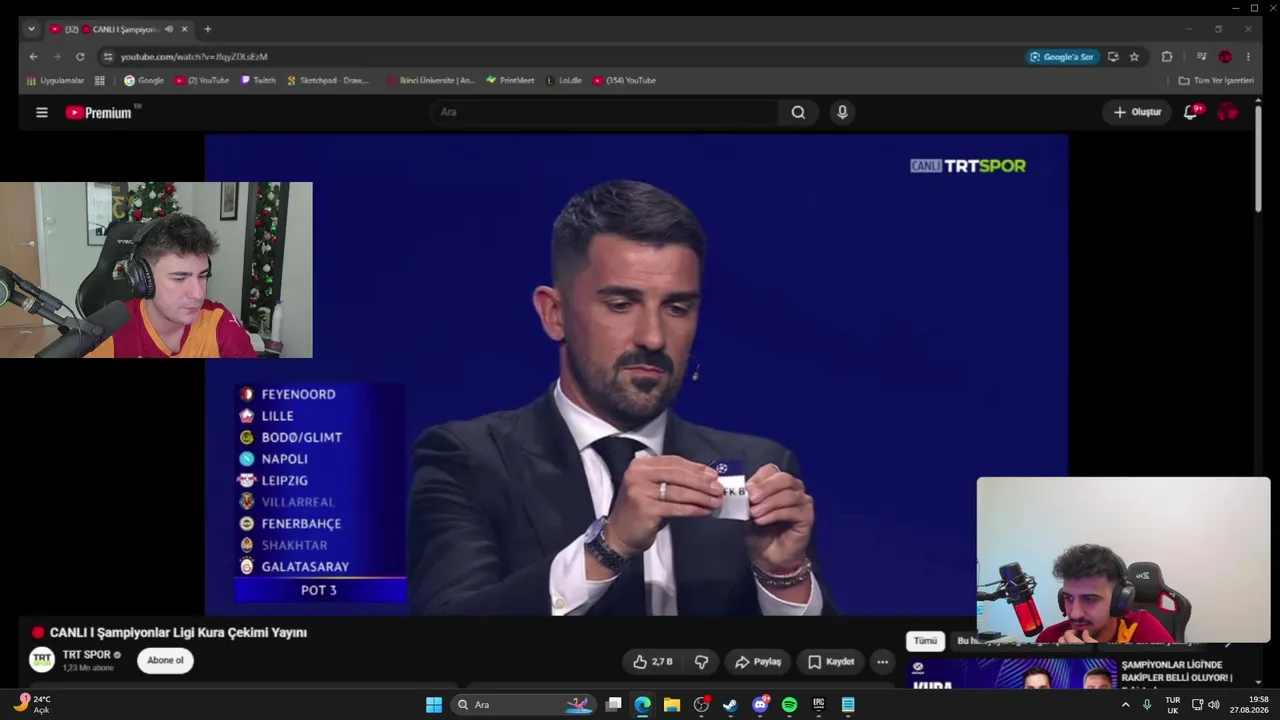
Task: Close the CANLI Şampiyonlar browser tab
Action: click(x=184, y=29)
